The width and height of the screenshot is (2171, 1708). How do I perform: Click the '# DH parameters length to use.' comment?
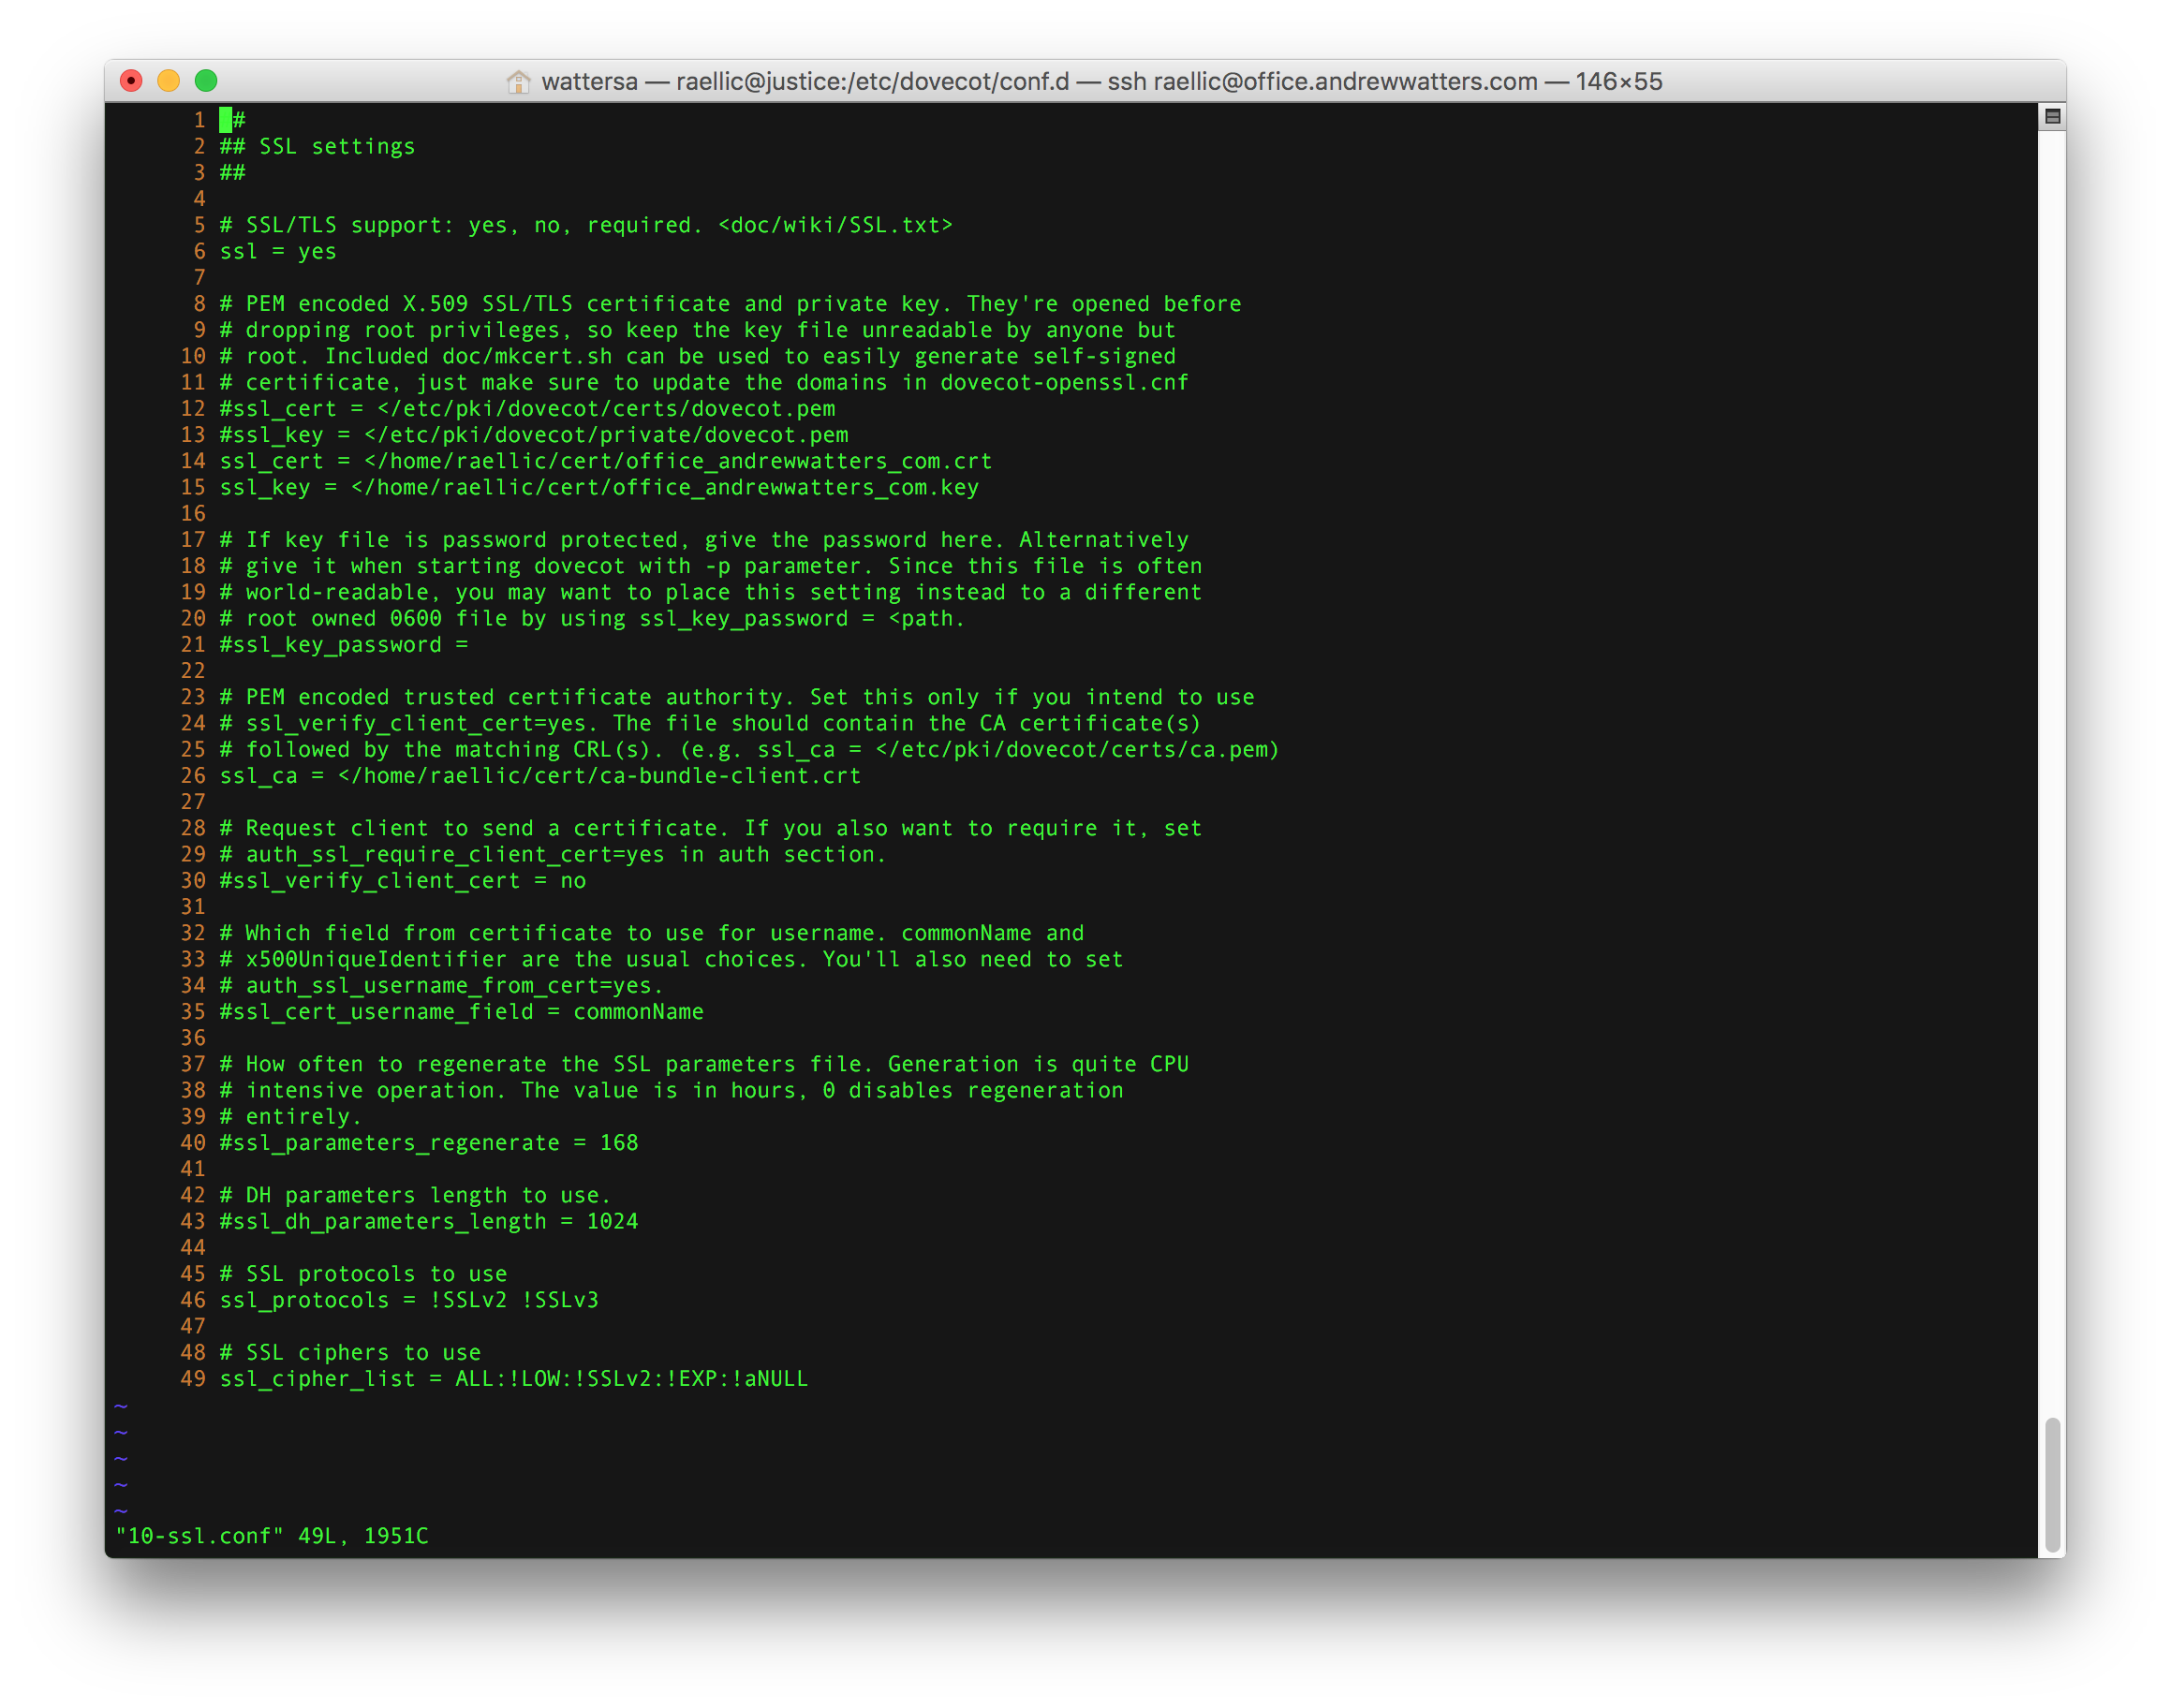[x=416, y=1196]
